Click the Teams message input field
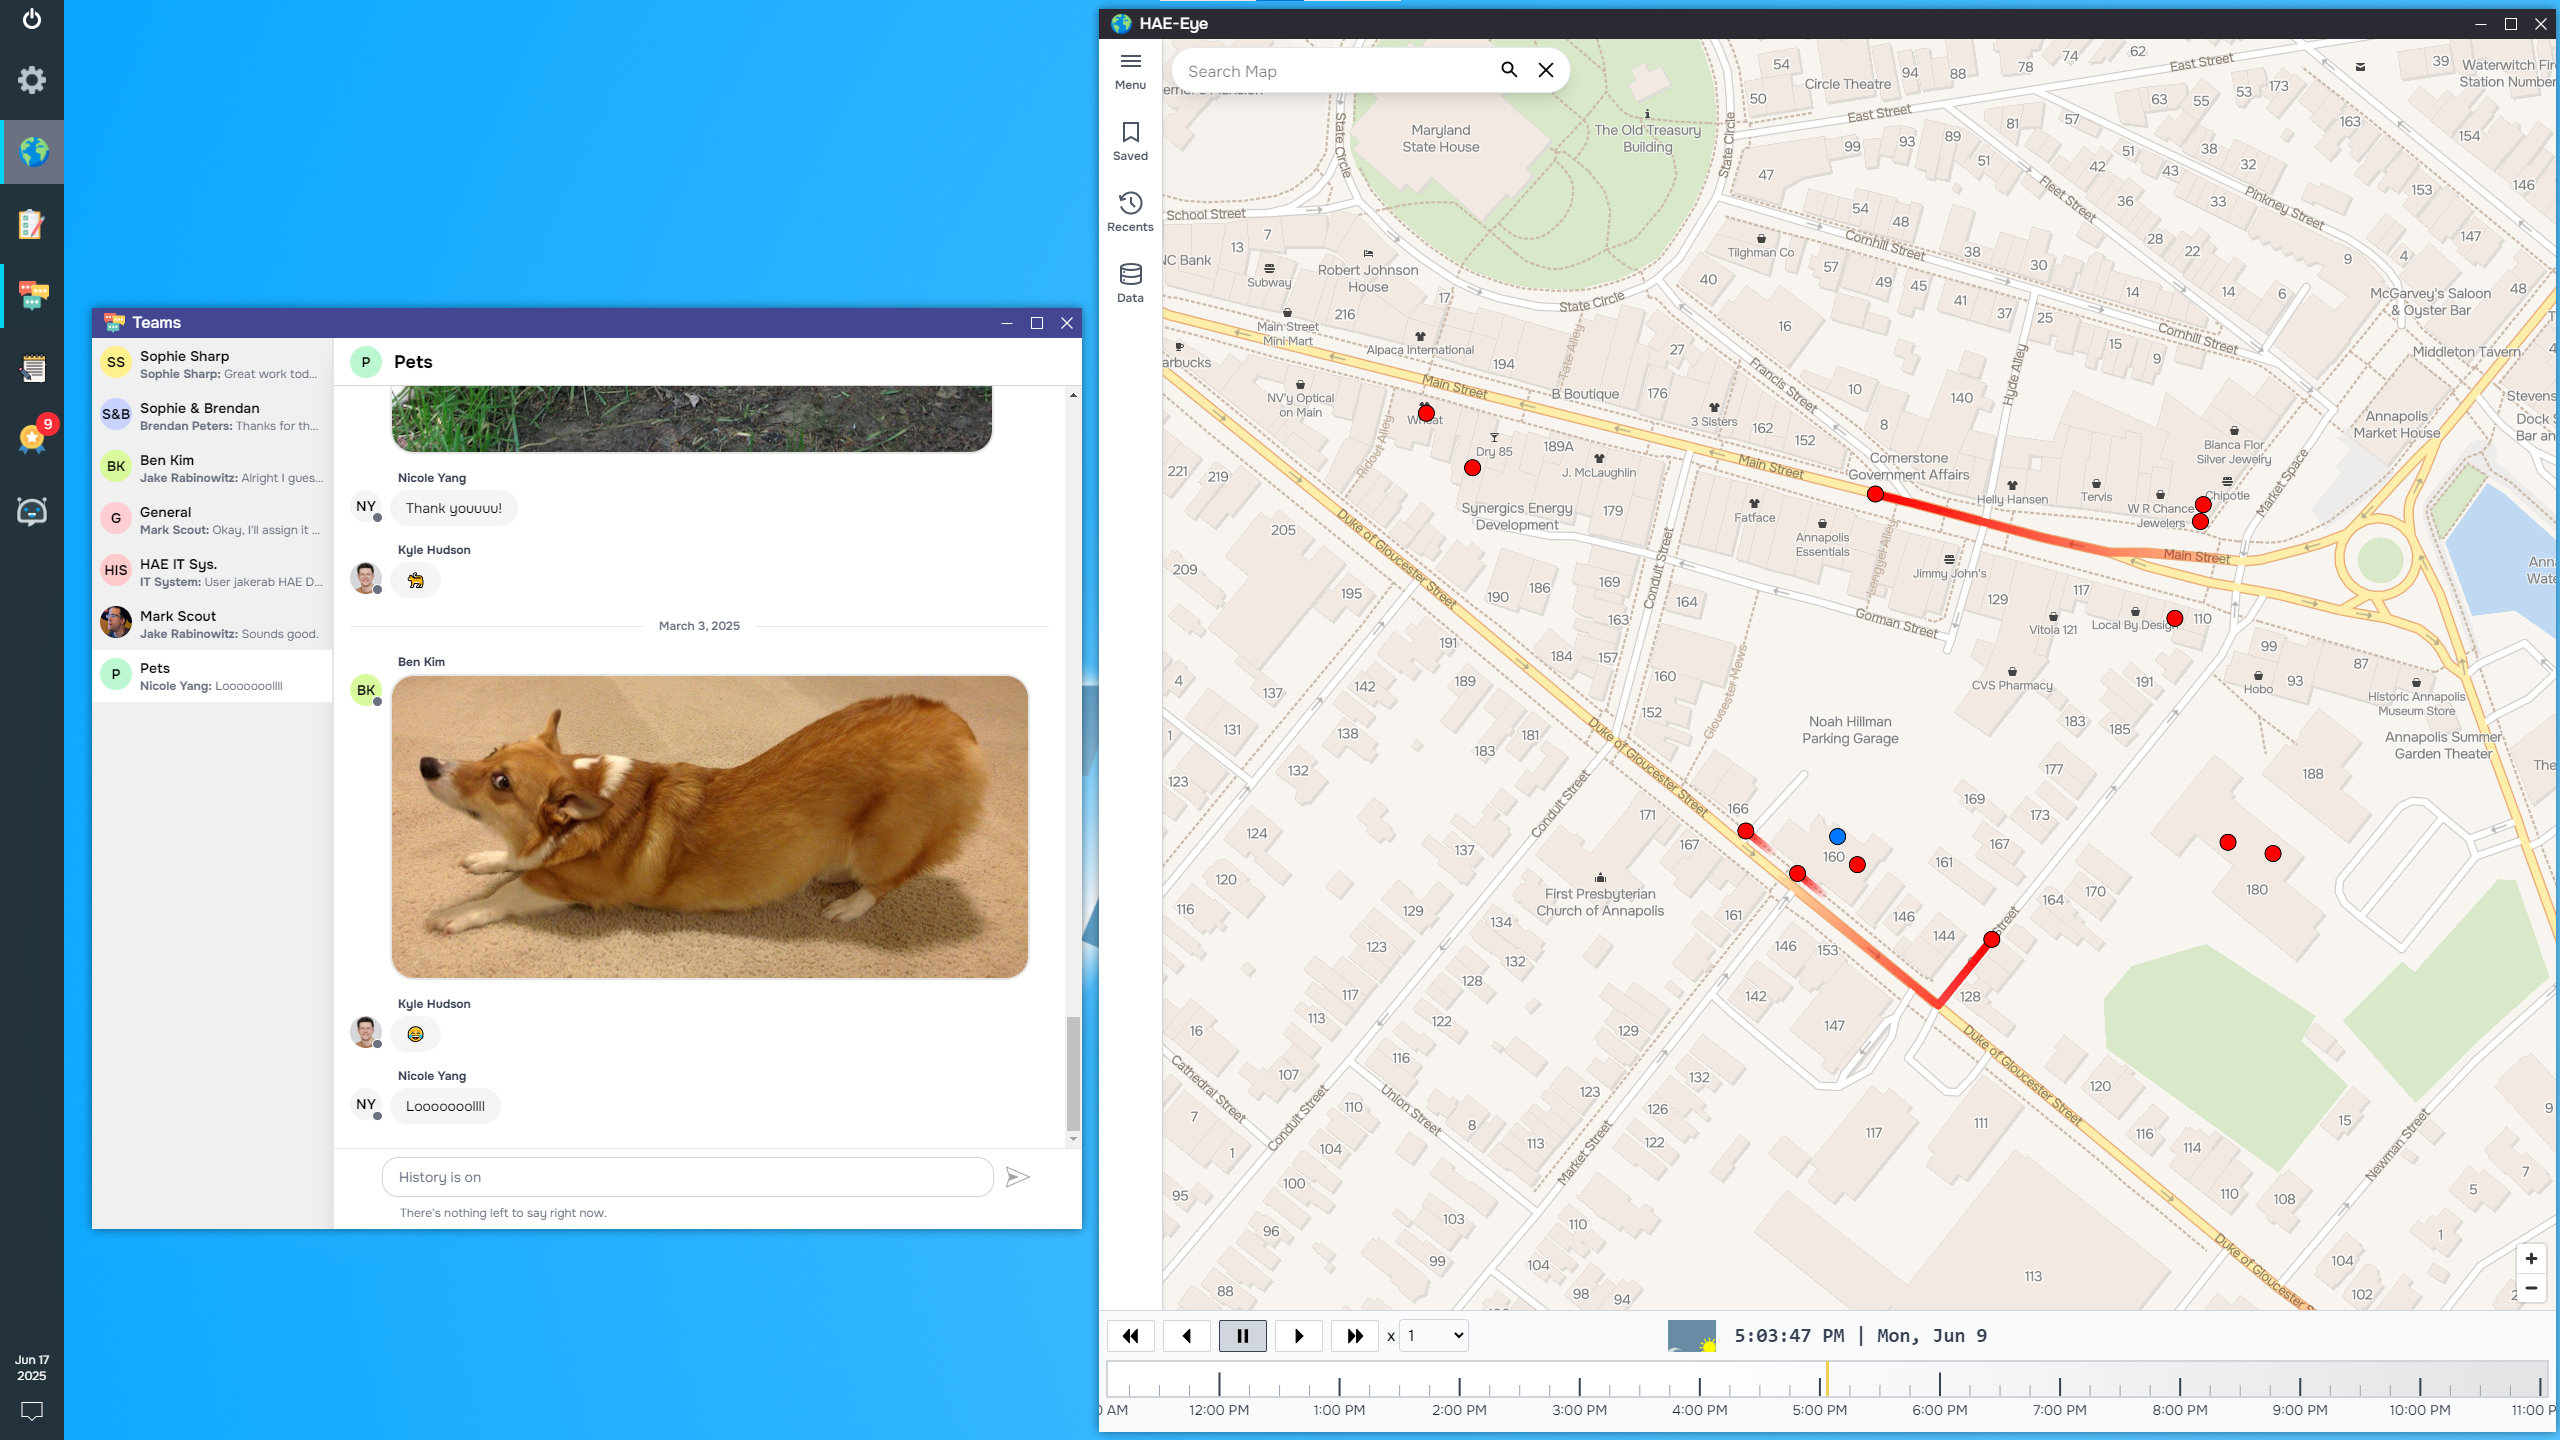2560x1440 pixels. [687, 1177]
